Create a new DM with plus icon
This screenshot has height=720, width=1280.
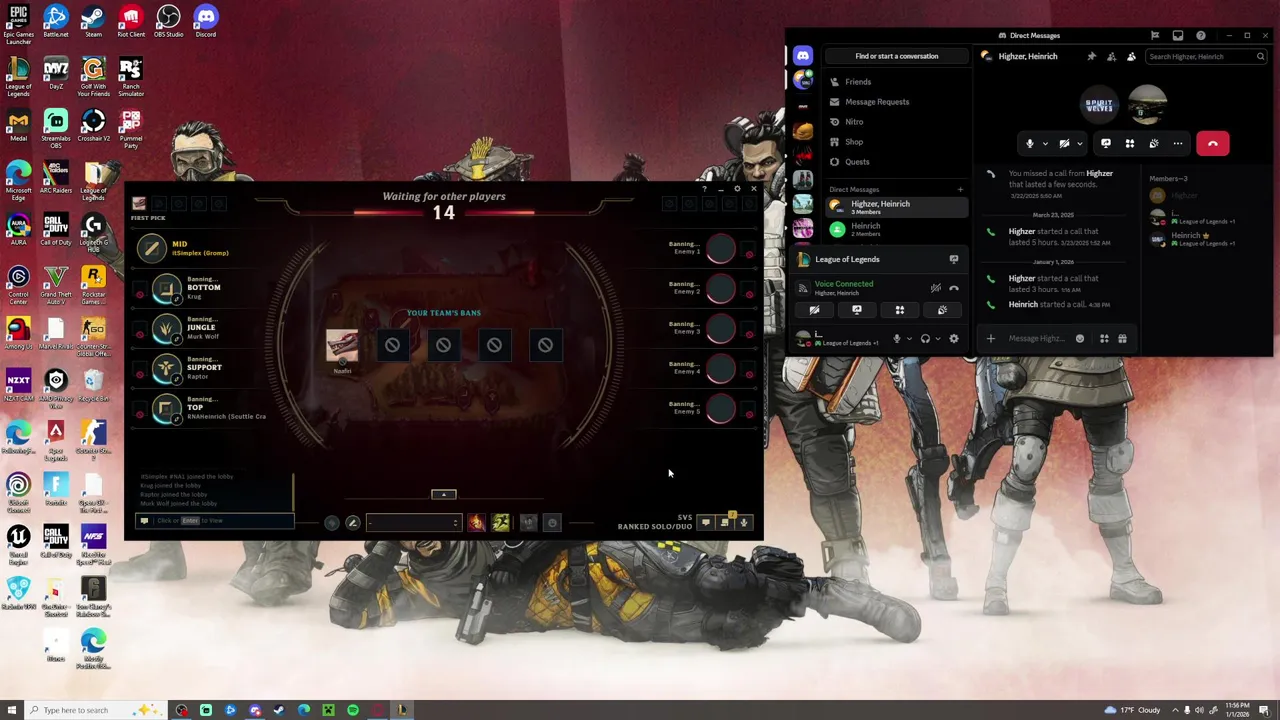point(960,189)
